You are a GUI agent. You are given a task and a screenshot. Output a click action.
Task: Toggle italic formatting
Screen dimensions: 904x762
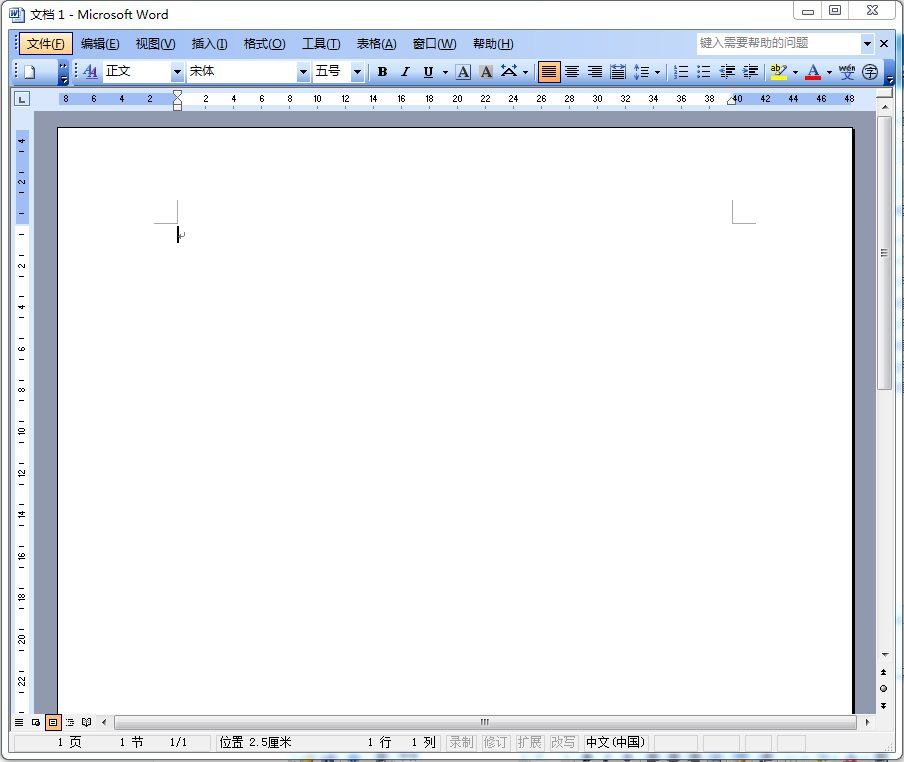click(405, 72)
